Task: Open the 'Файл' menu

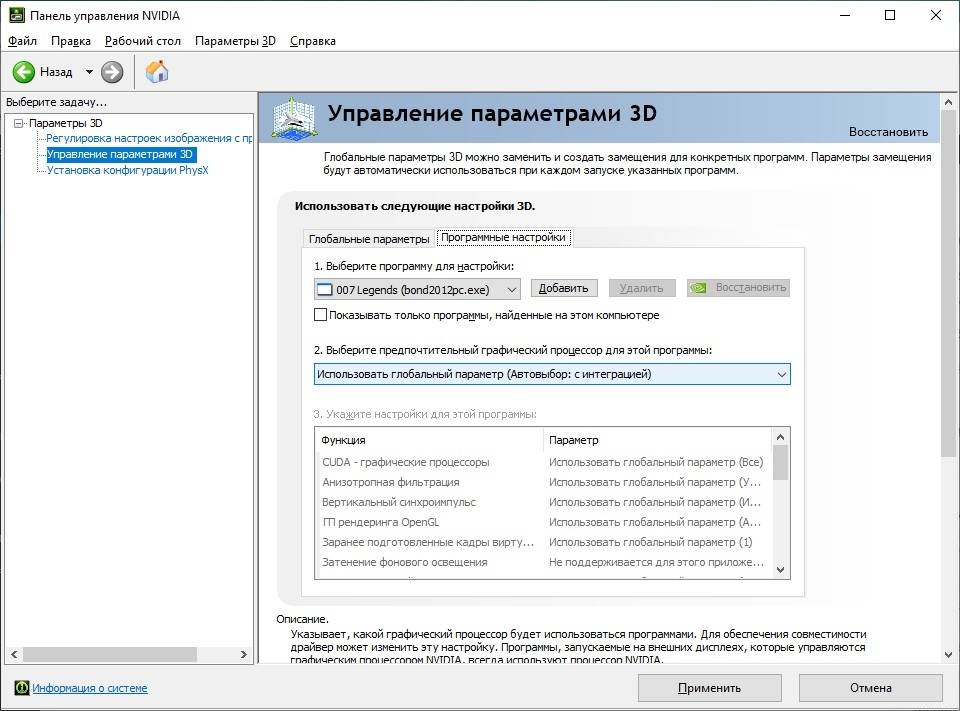Action: (22, 41)
